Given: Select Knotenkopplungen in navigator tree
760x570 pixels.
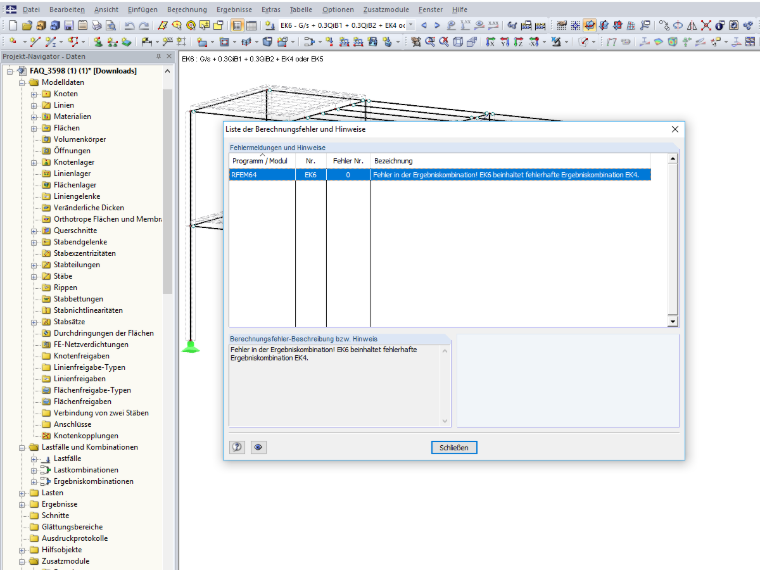Looking at the screenshot, I should (86, 435).
